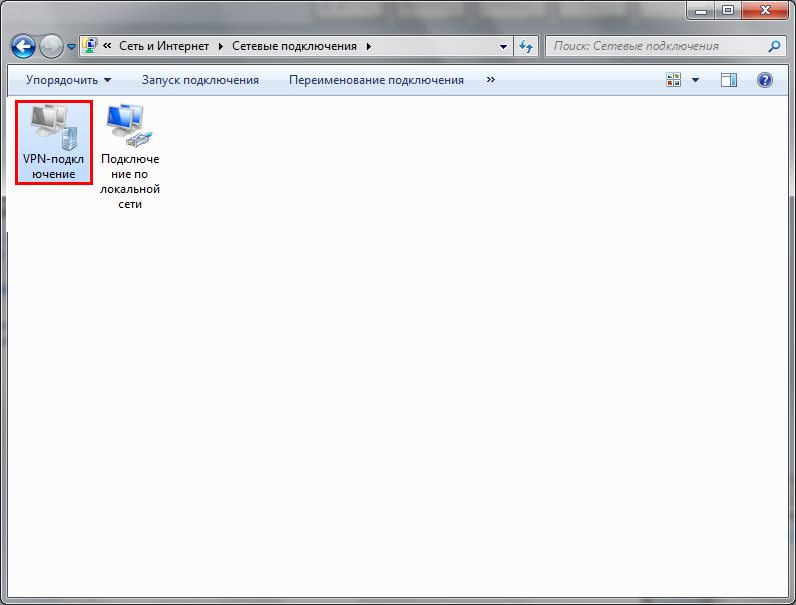Open Help with question mark icon
The width and height of the screenshot is (796, 605).
coord(765,80)
